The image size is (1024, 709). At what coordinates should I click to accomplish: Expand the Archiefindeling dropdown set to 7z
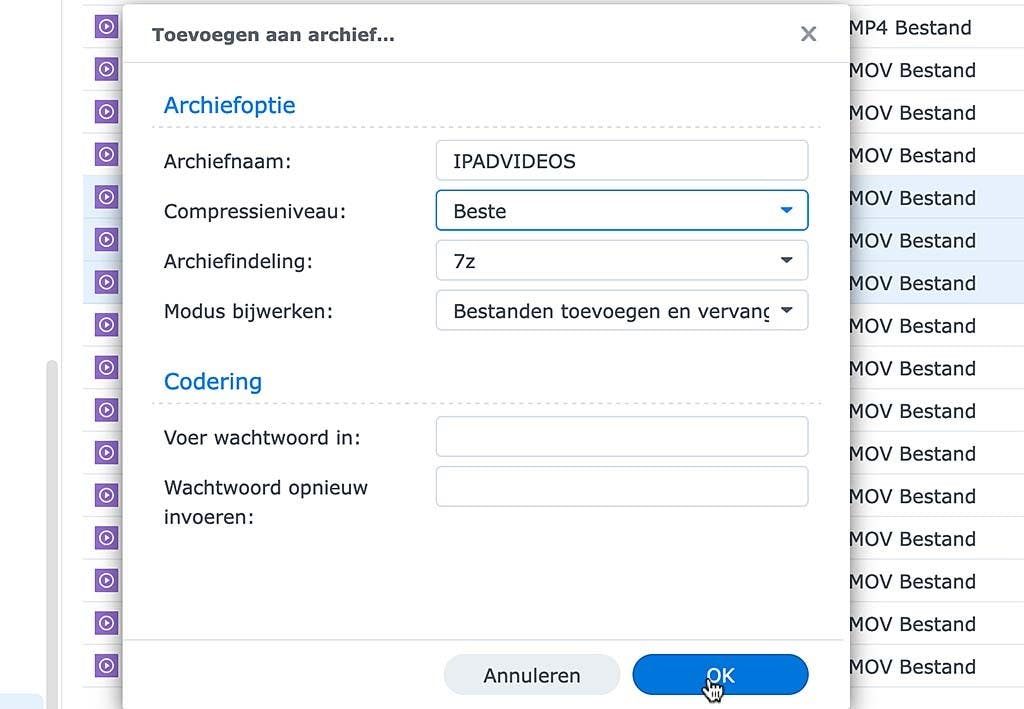coord(621,261)
